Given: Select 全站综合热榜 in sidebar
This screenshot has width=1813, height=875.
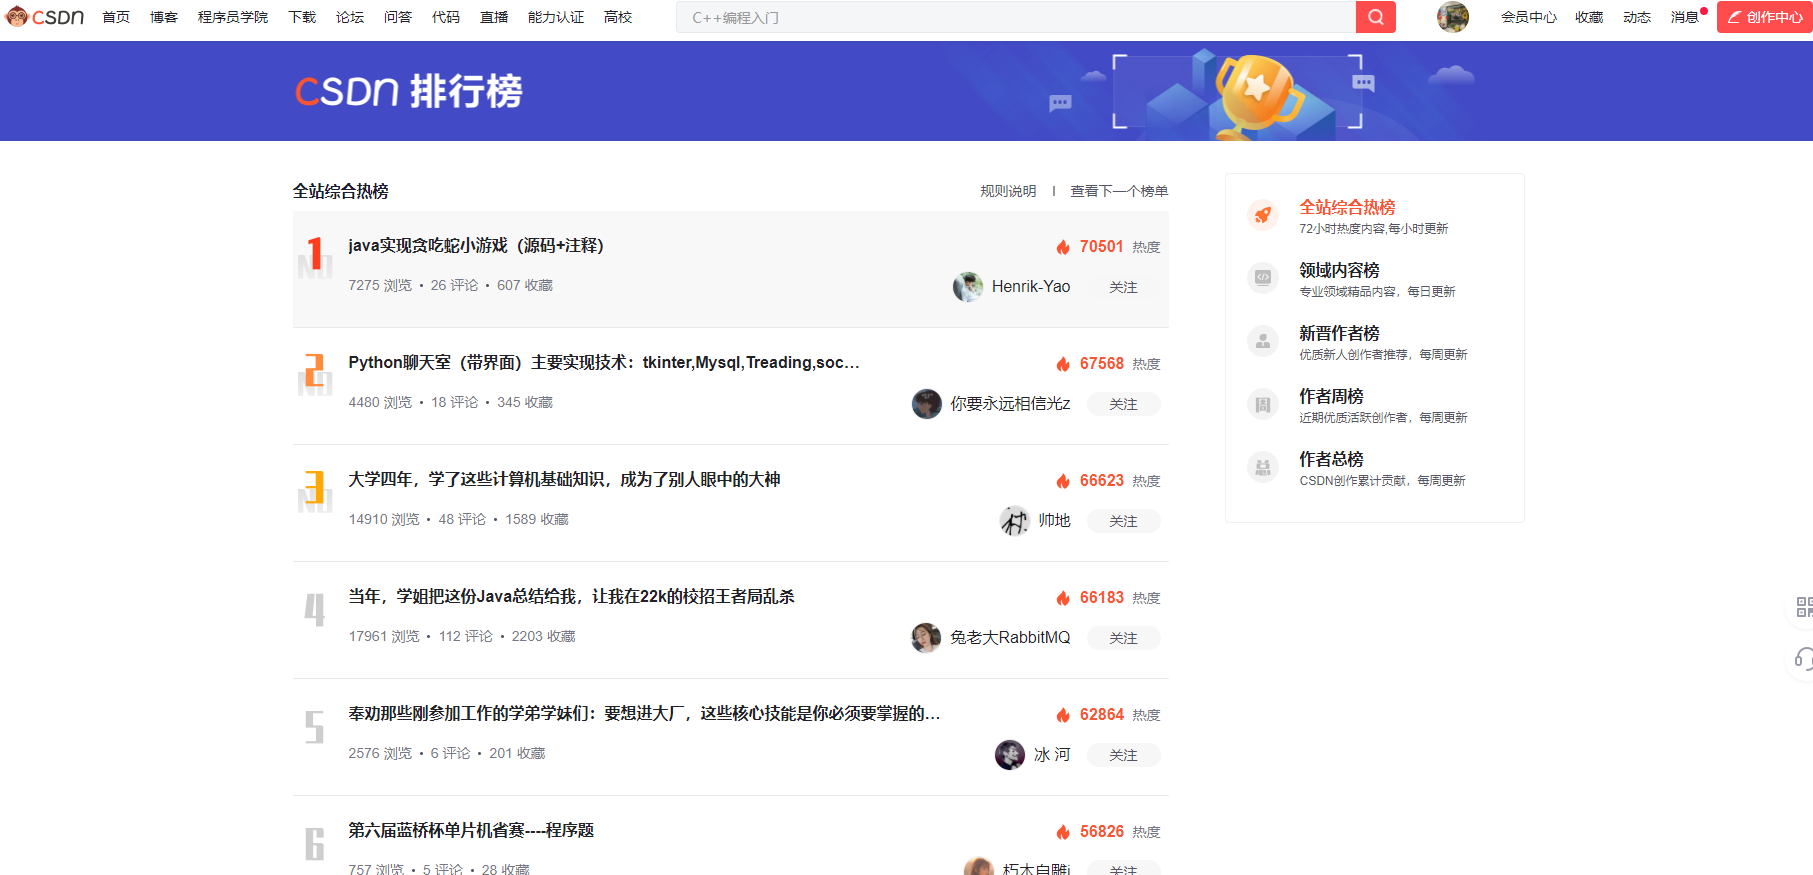Looking at the screenshot, I should (1347, 207).
